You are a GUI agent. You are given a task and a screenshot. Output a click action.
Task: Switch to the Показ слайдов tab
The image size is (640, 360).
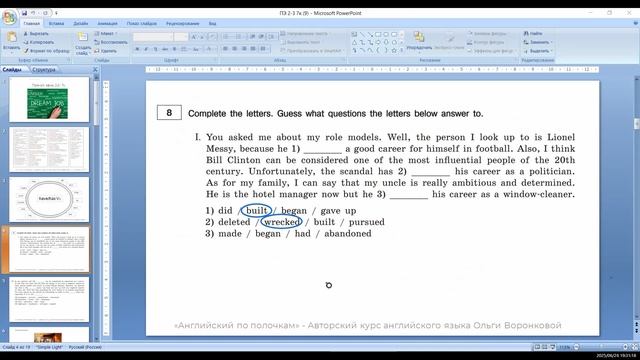click(x=142, y=24)
